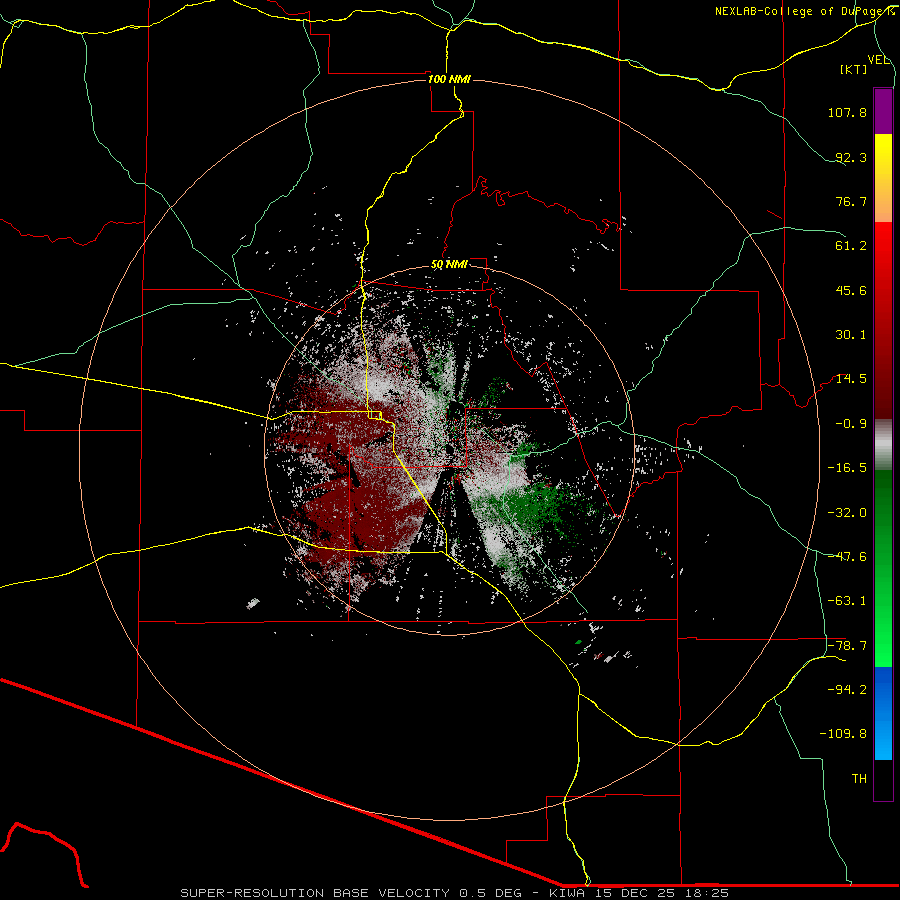Click the VEL legend title
The image size is (900, 900).
[878, 60]
